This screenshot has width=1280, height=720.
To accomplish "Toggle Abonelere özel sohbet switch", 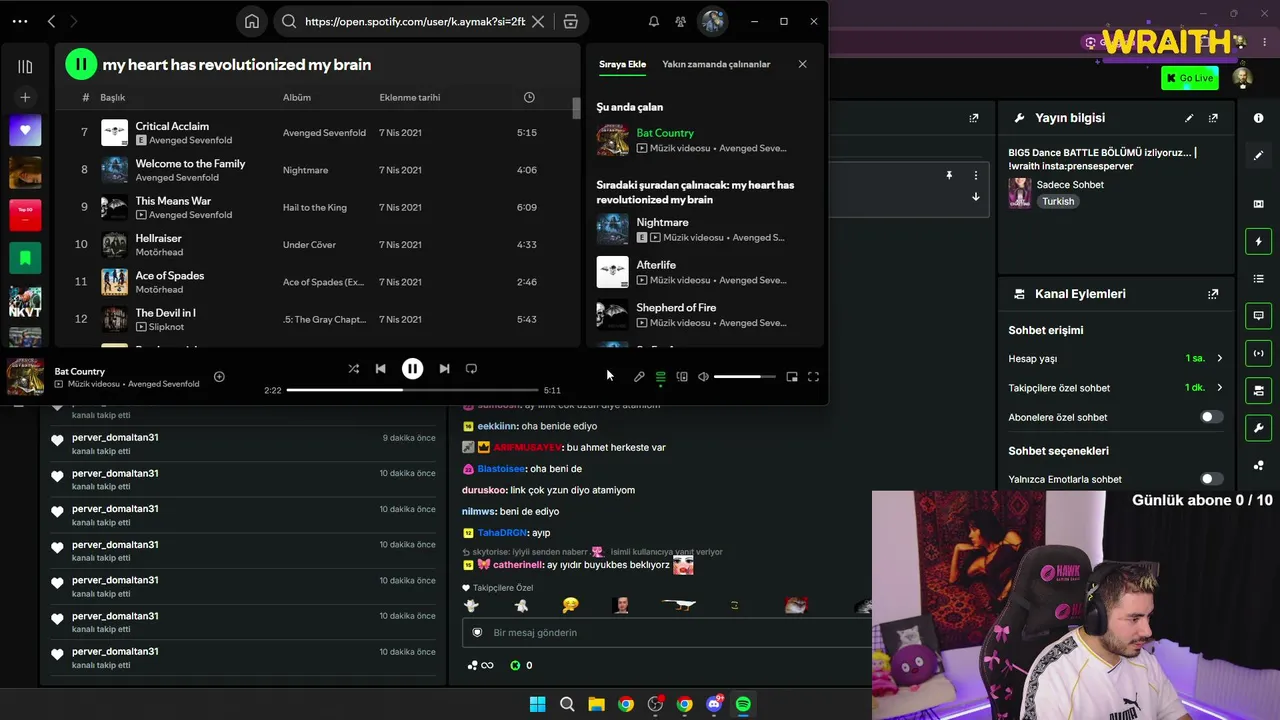I will point(1211,417).
